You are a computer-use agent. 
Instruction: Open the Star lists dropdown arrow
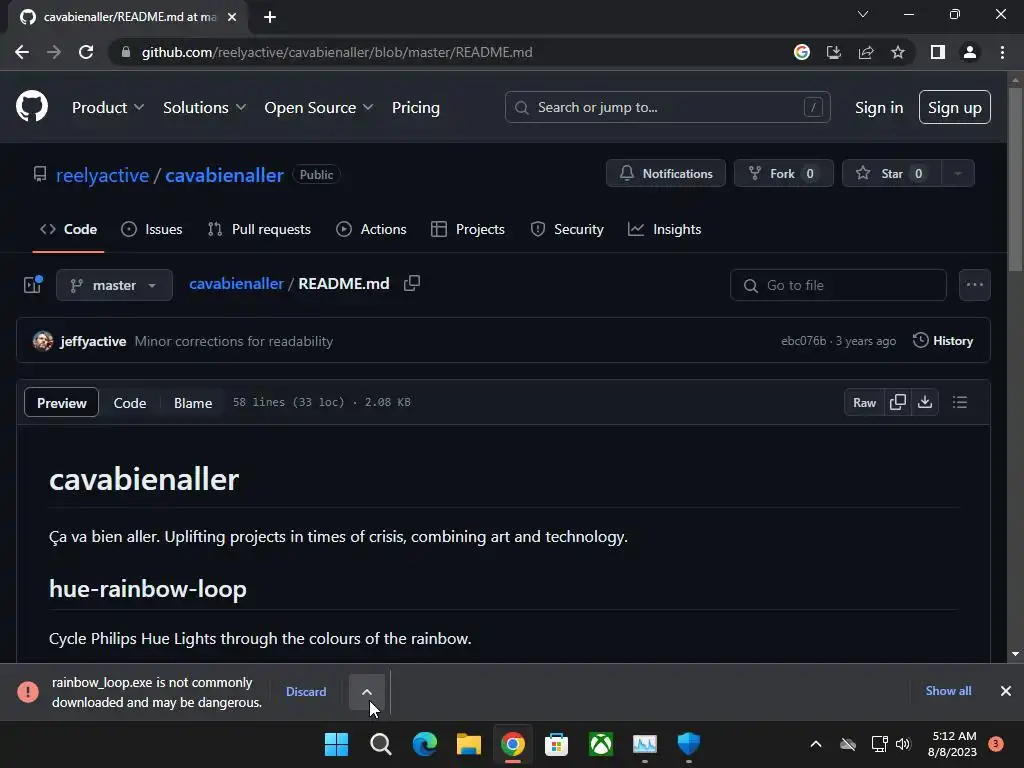tap(958, 174)
